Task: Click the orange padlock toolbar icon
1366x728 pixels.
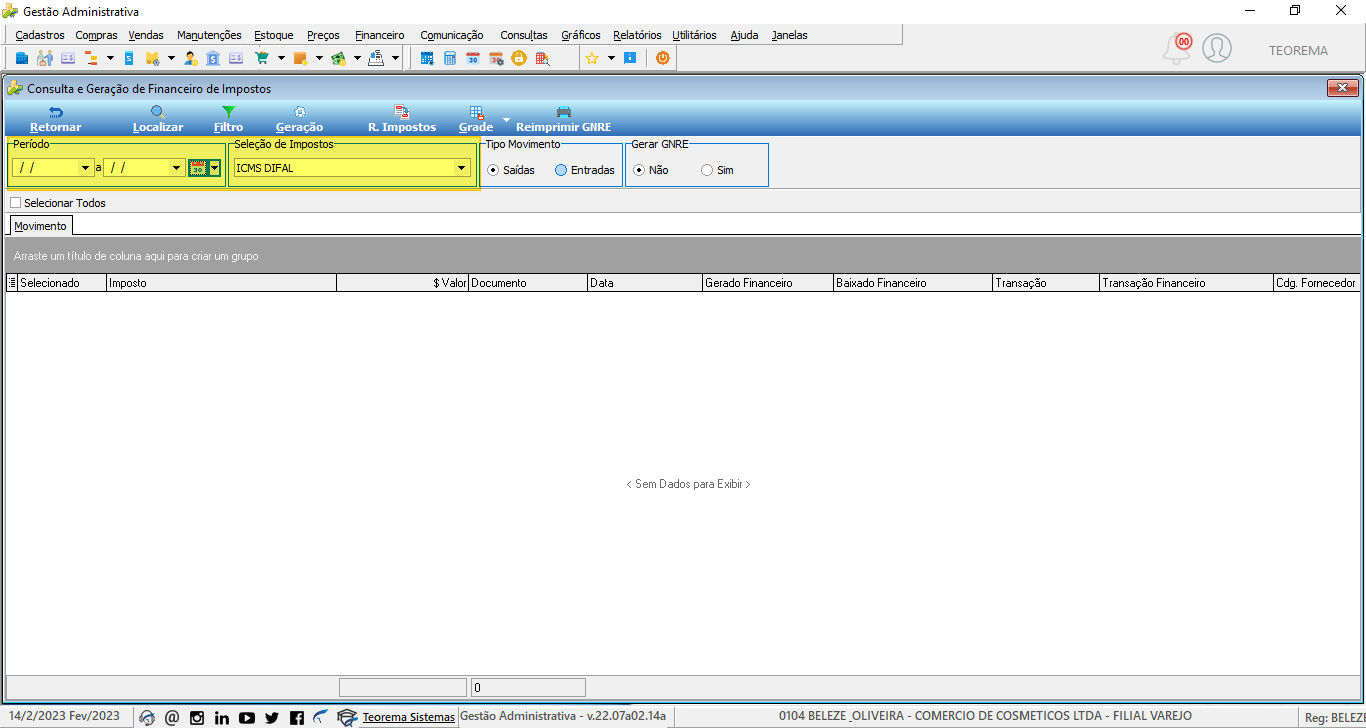Action: [519, 58]
